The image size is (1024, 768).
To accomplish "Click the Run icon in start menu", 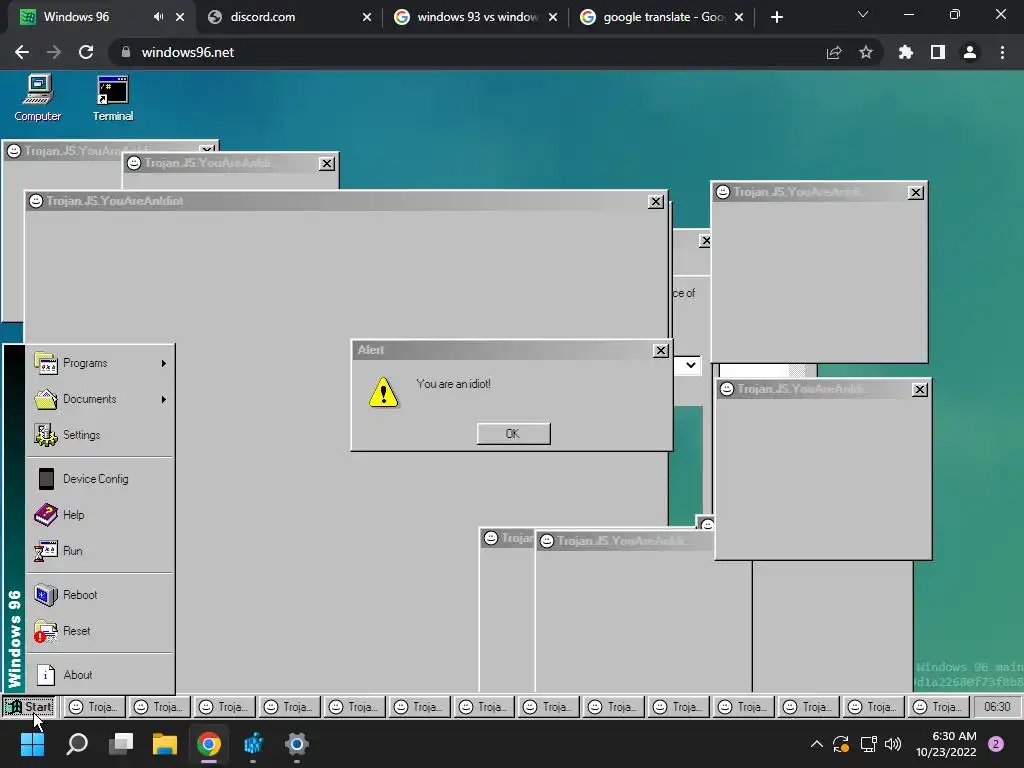I will coord(46,551).
